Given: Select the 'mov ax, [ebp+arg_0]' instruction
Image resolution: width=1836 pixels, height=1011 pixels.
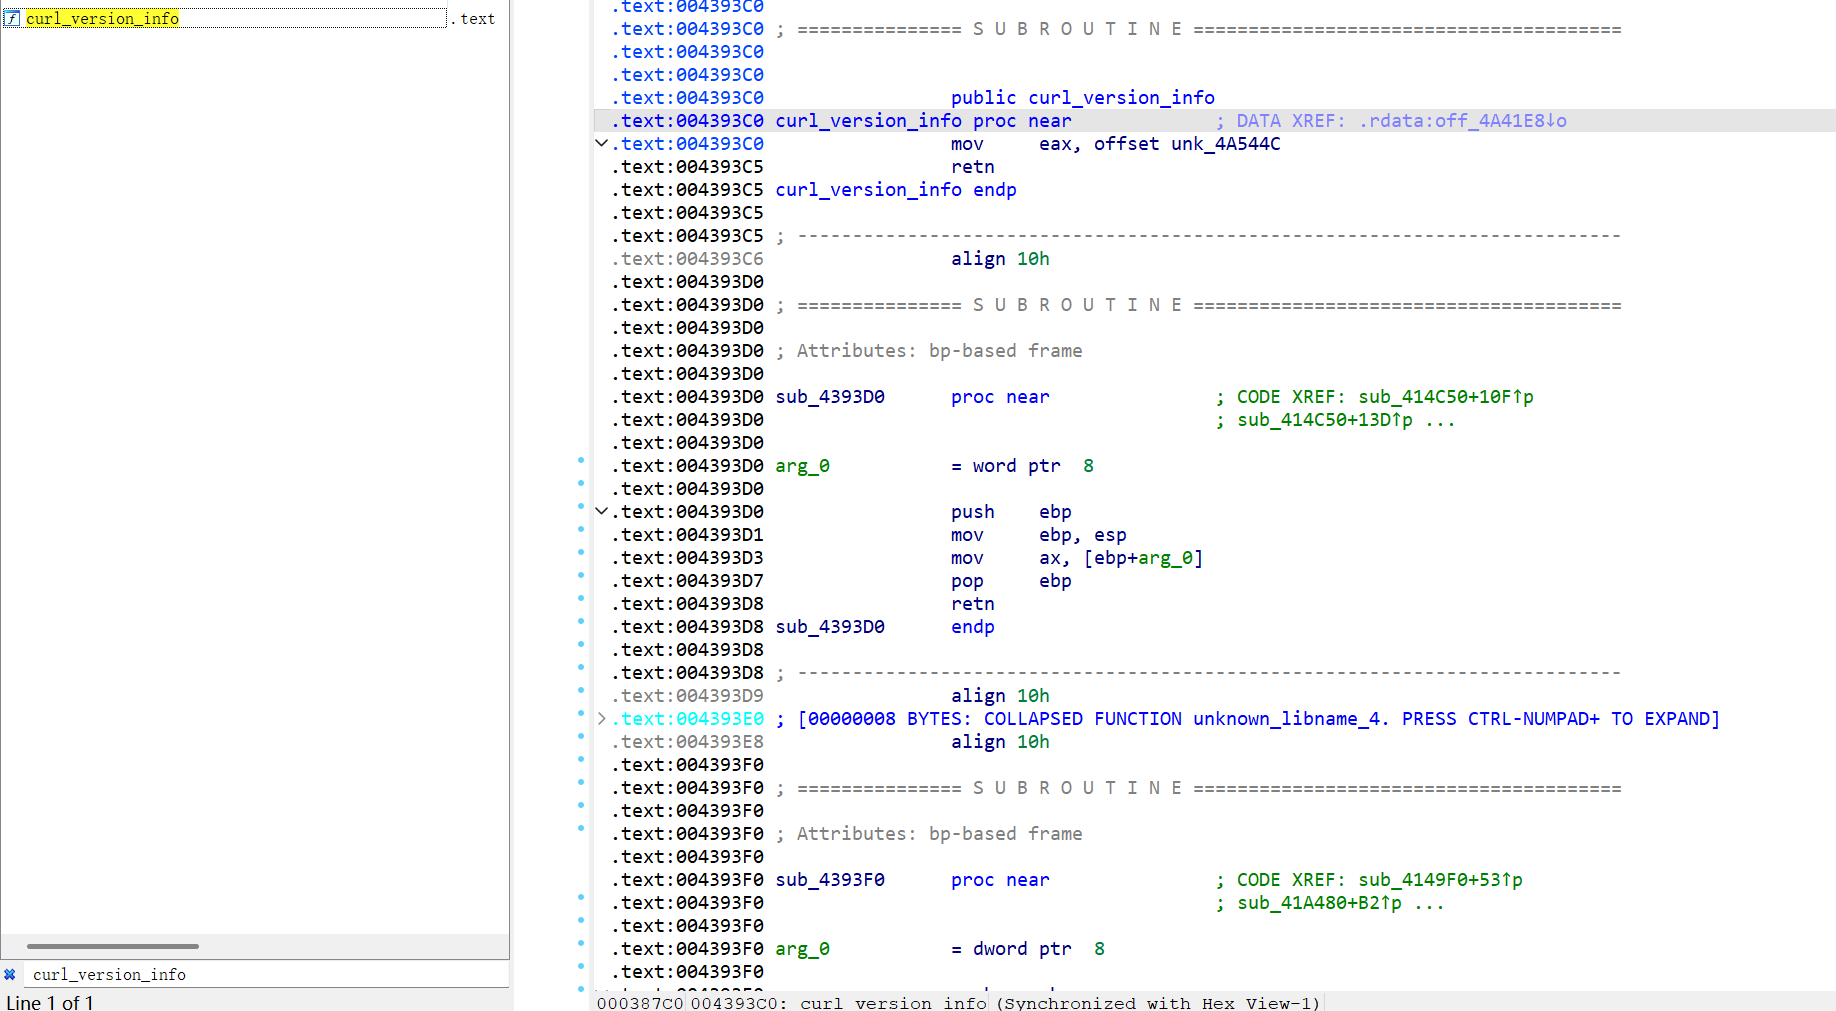Looking at the screenshot, I should (1077, 557).
